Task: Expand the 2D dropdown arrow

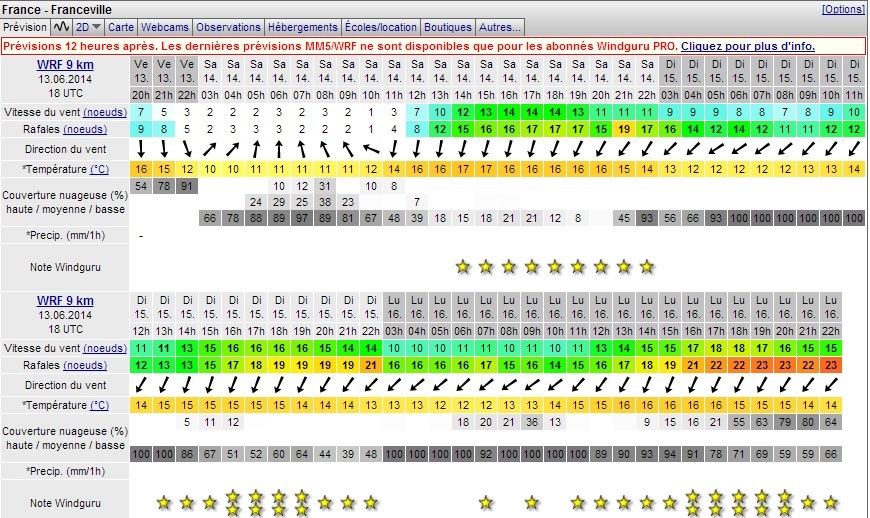Action: (x=97, y=27)
